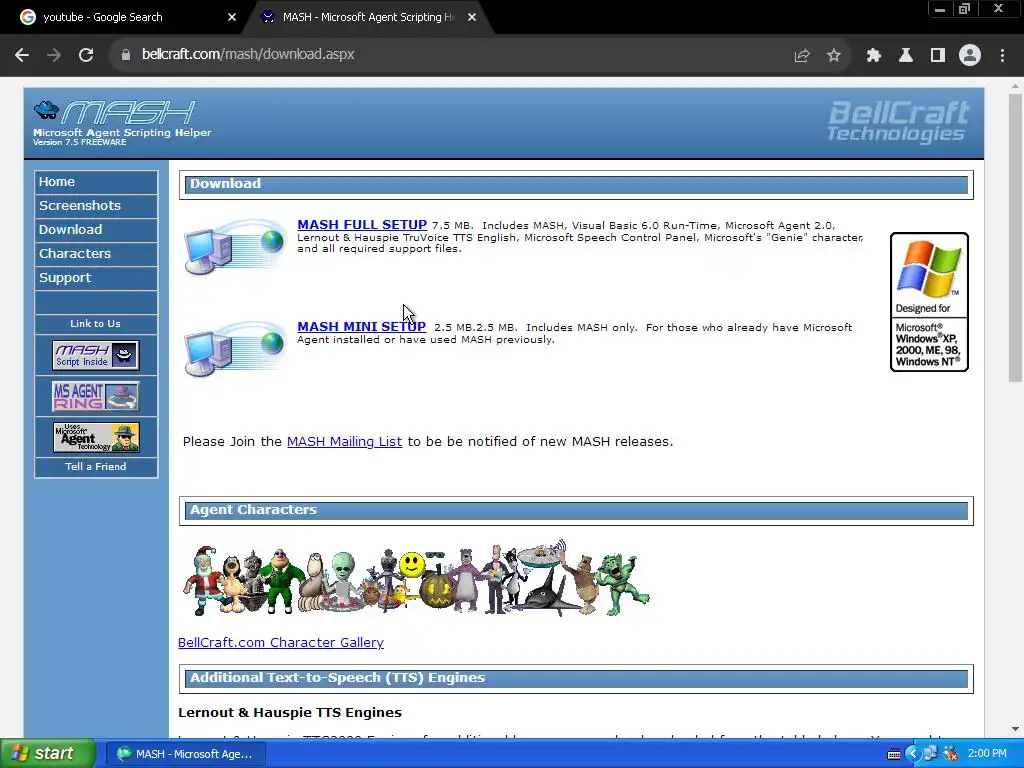Open Screenshots in the sidebar menu

click(x=96, y=206)
